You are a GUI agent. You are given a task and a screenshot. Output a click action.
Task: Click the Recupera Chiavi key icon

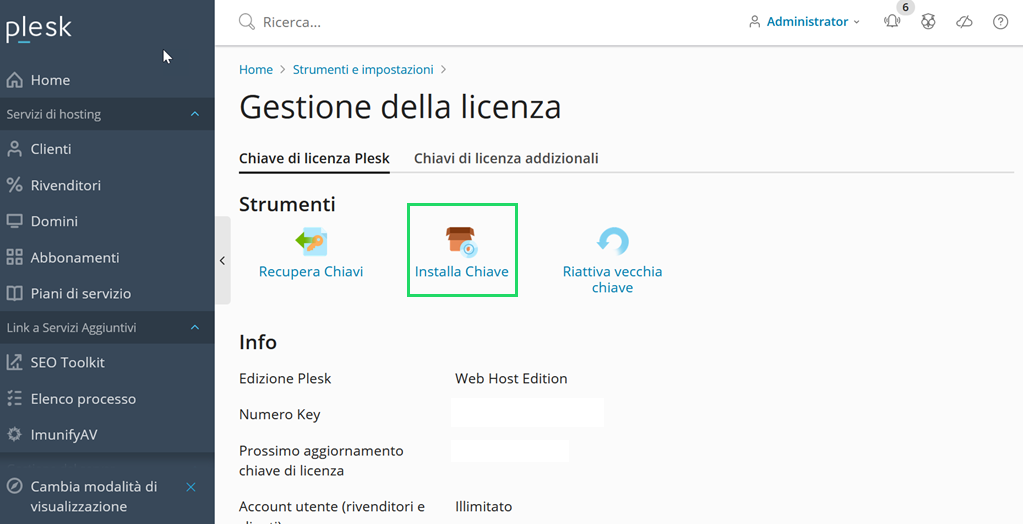(312, 242)
